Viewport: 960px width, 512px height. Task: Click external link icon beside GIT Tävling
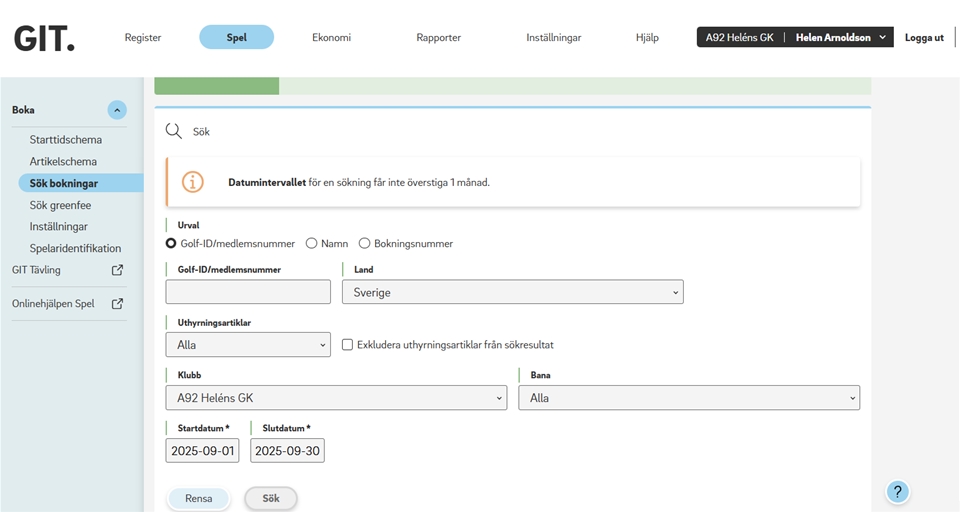(117, 270)
